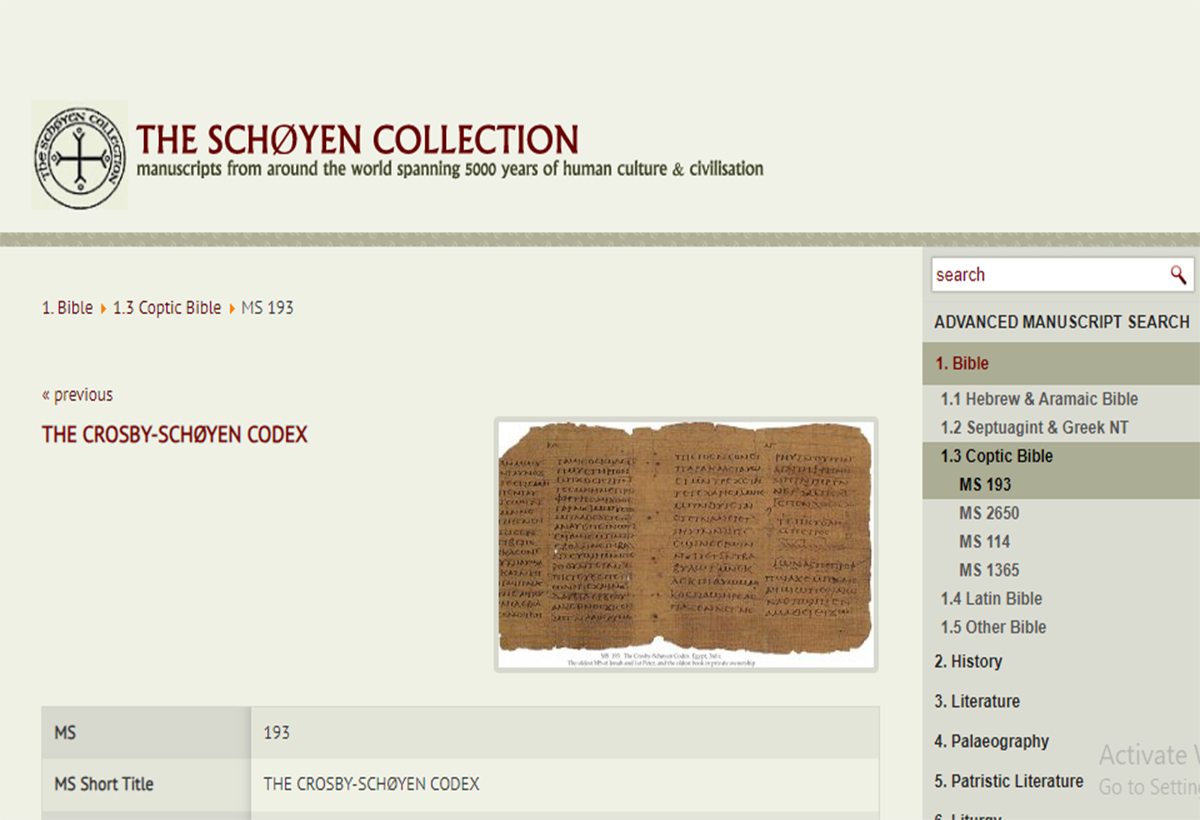
Task: Select MS 193 in sidebar
Action: (985, 485)
